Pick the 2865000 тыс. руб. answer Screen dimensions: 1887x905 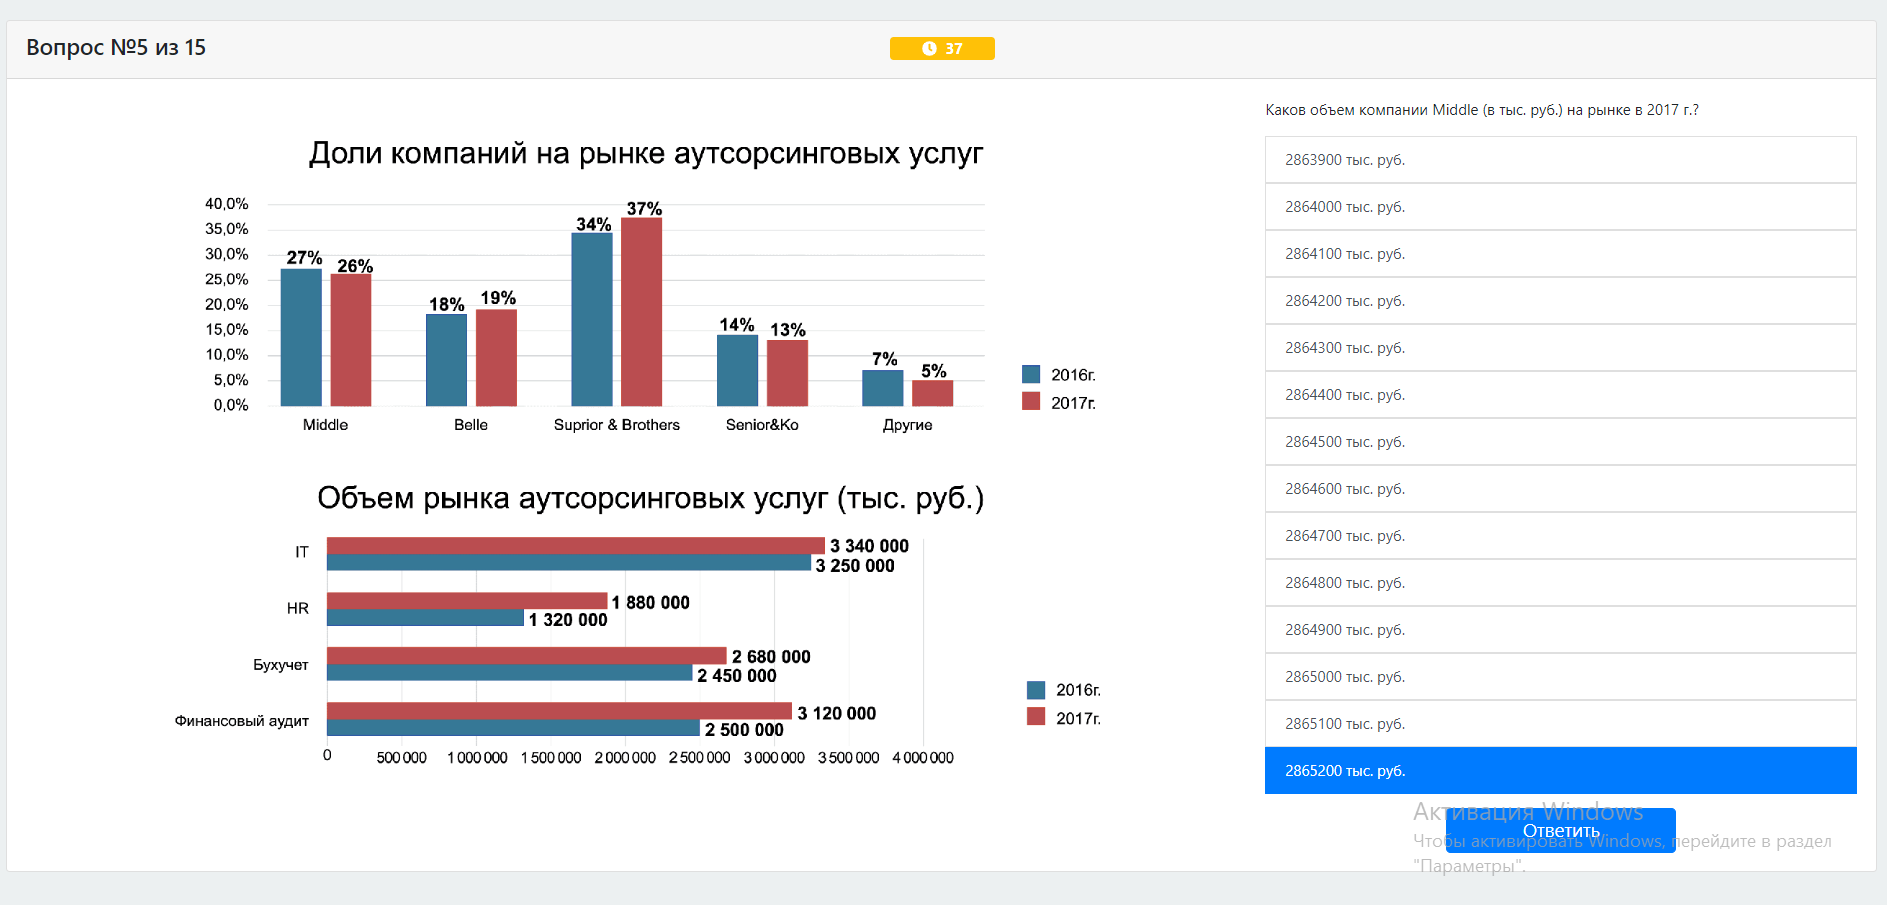click(1560, 677)
